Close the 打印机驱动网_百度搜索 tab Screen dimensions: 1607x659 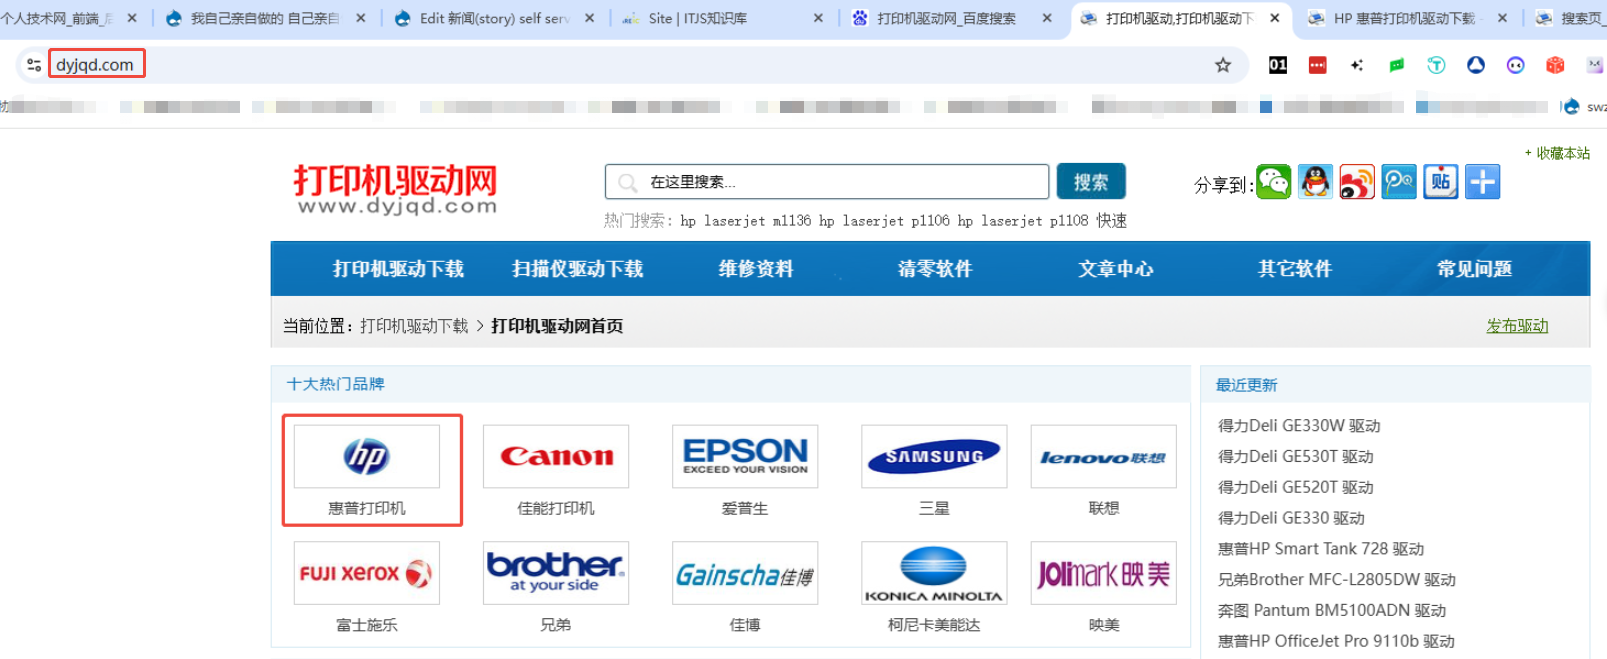[1047, 18]
